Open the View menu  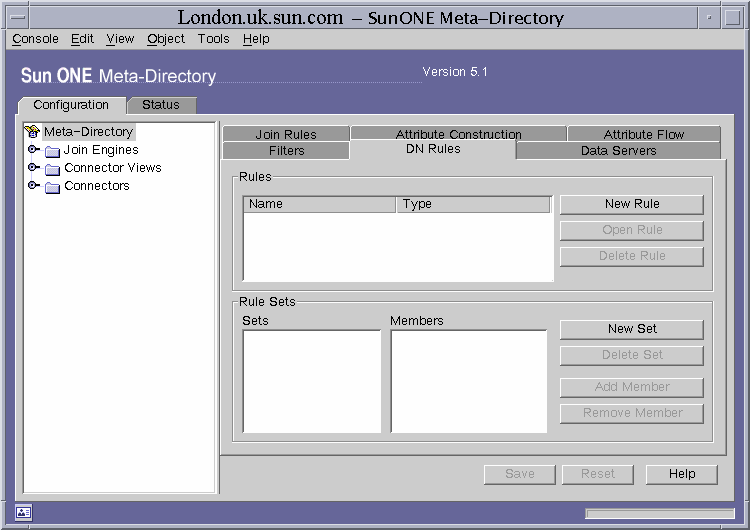[x=120, y=39]
